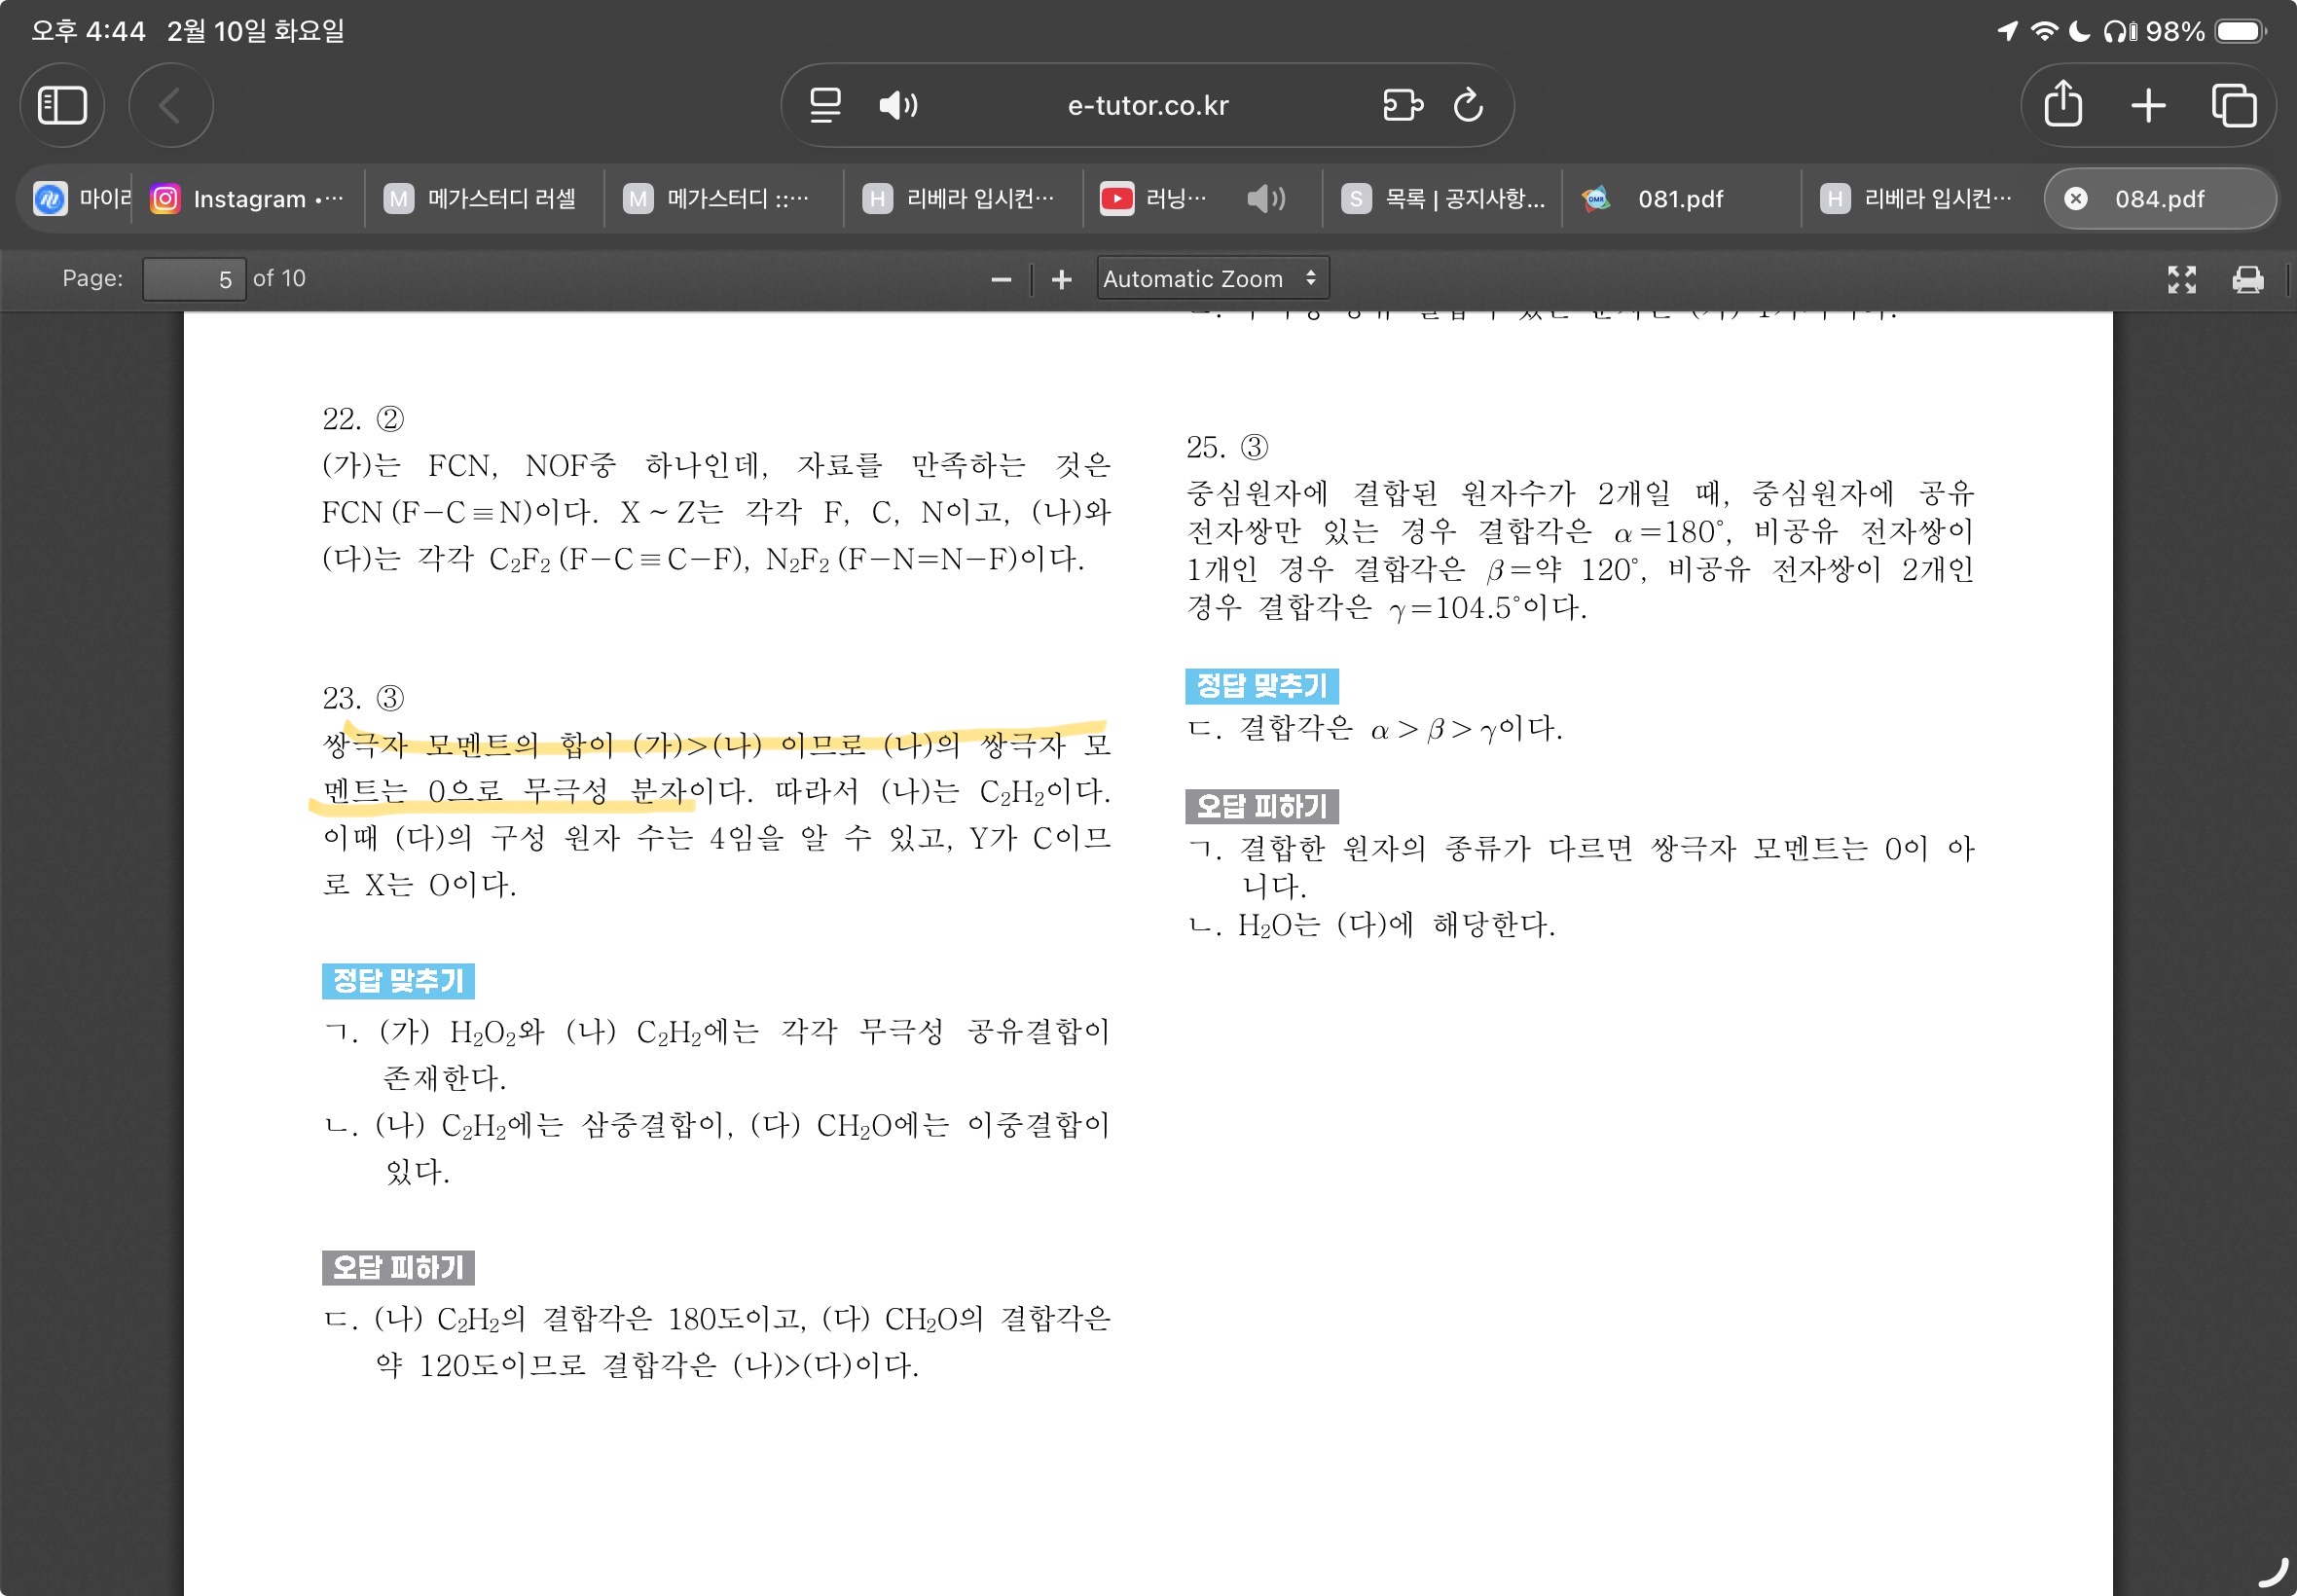The image size is (2297, 1596).
Task: Switch to the 081.pdf tab
Action: click(x=1680, y=199)
